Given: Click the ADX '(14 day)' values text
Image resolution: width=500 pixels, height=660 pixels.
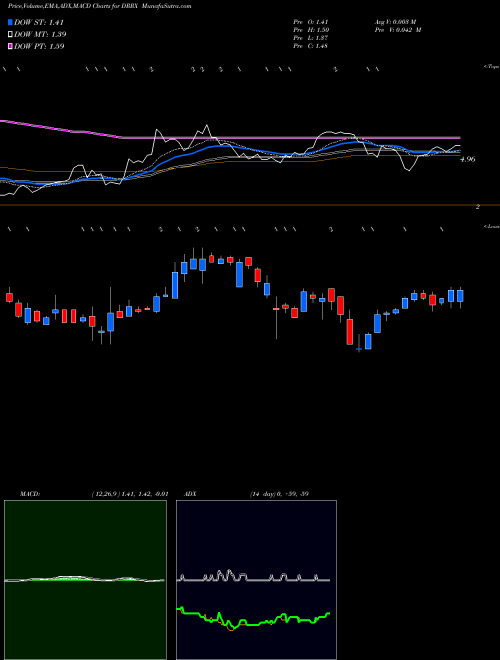Looking at the screenshot, I should [279, 494].
